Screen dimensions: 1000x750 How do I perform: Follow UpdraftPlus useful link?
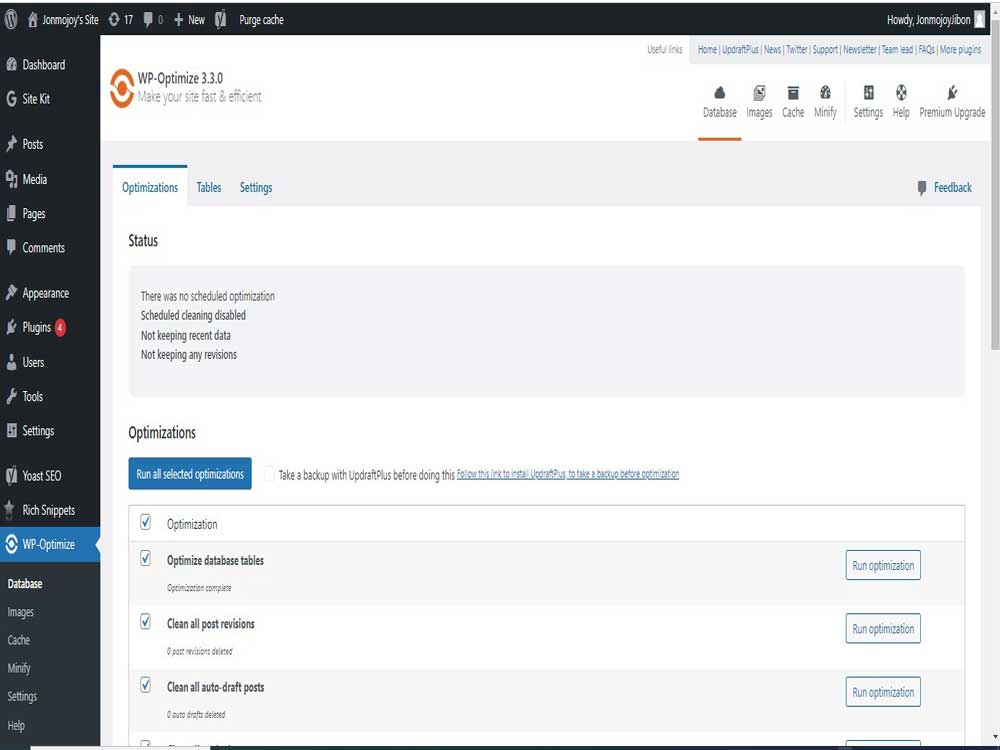tap(740, 50)
